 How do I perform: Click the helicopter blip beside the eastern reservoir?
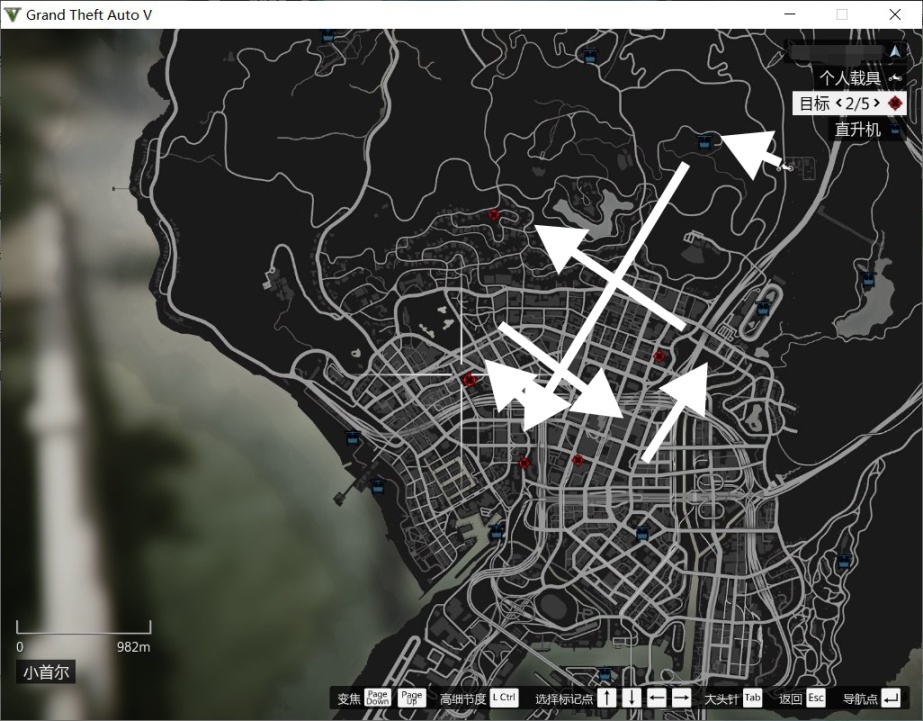coord(868,277)
